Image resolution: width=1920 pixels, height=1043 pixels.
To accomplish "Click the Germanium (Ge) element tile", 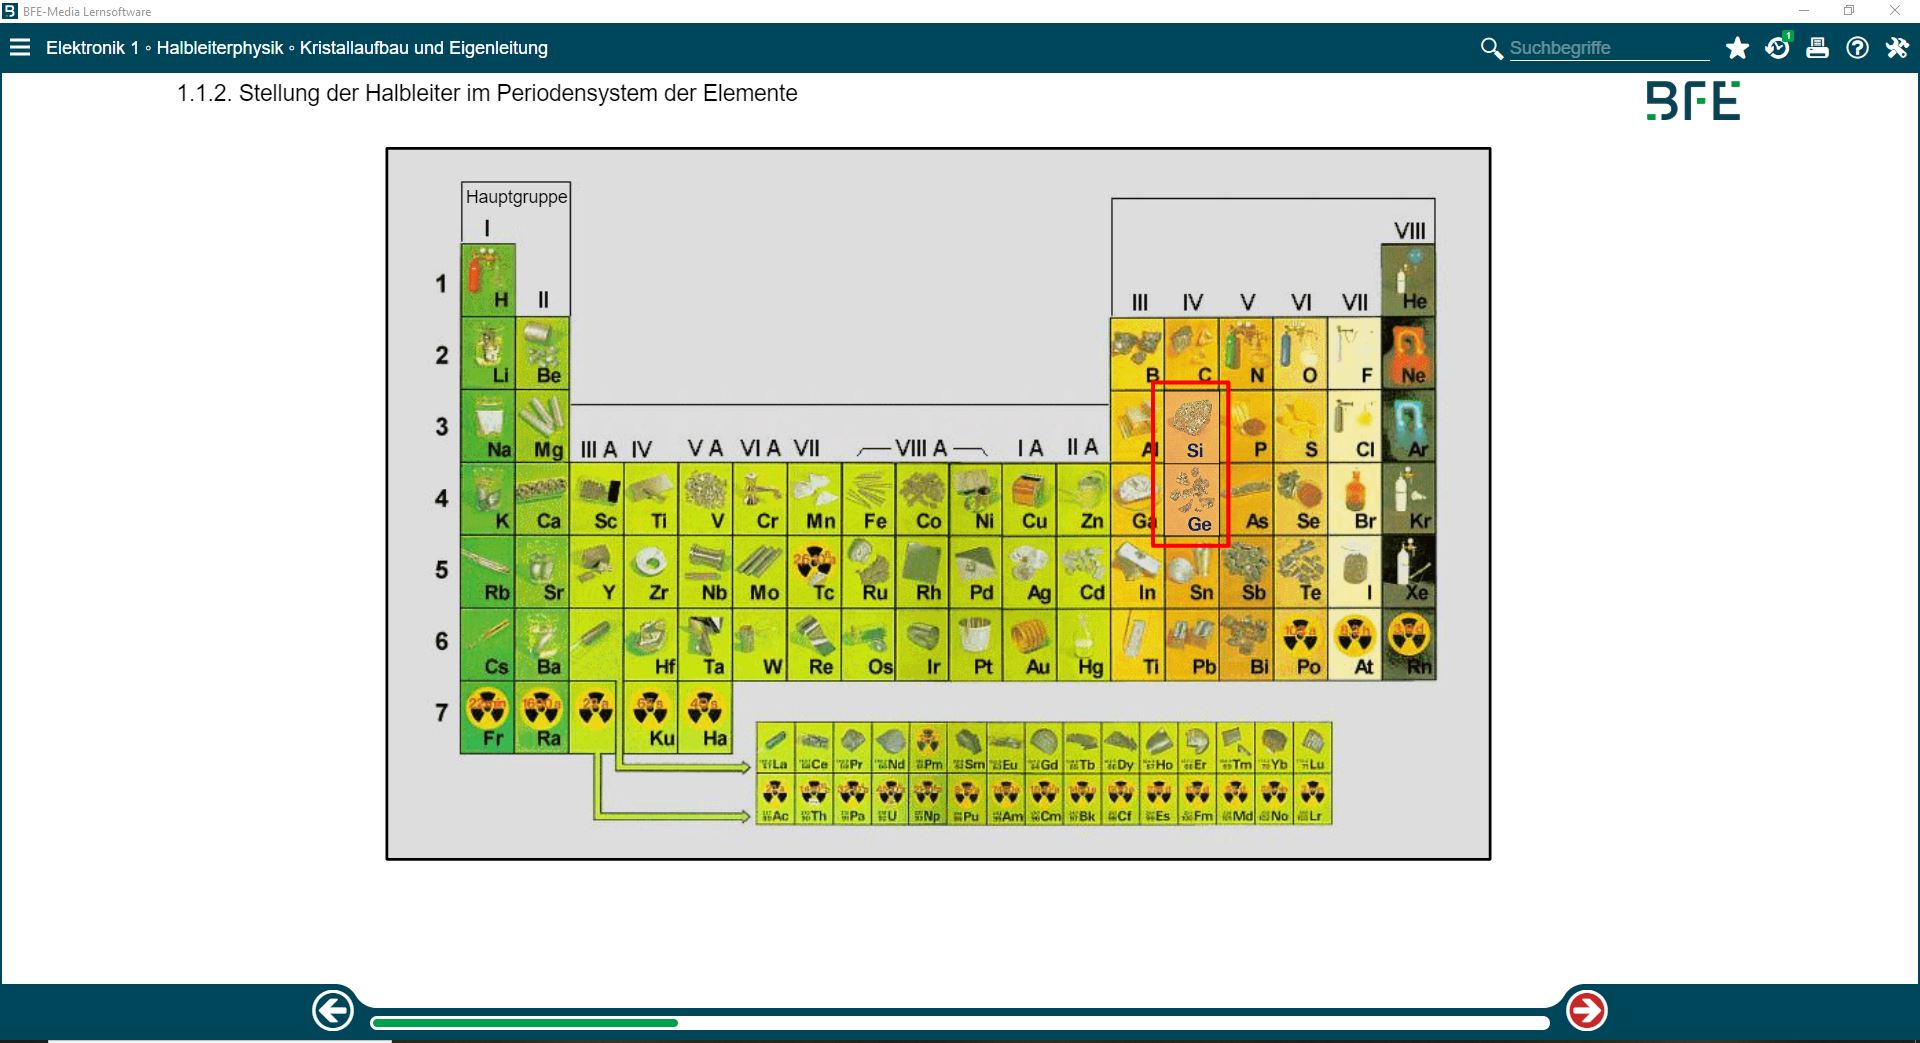I will pyautogui.click(x=1191, y=500).
